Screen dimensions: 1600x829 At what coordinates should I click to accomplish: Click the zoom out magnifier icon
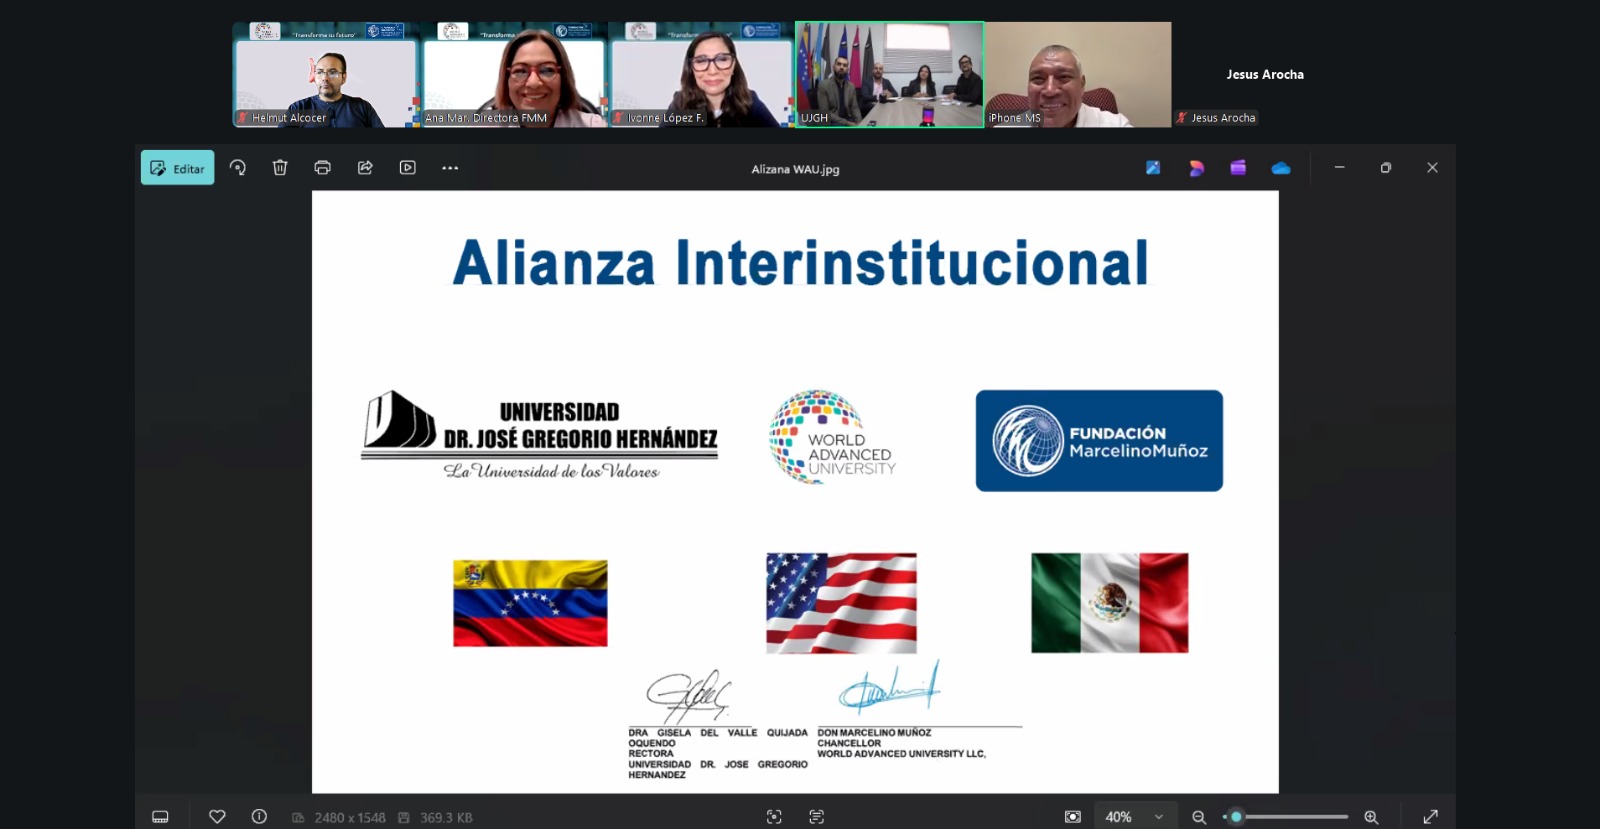pyautogui.click(x=1199, y=817)
